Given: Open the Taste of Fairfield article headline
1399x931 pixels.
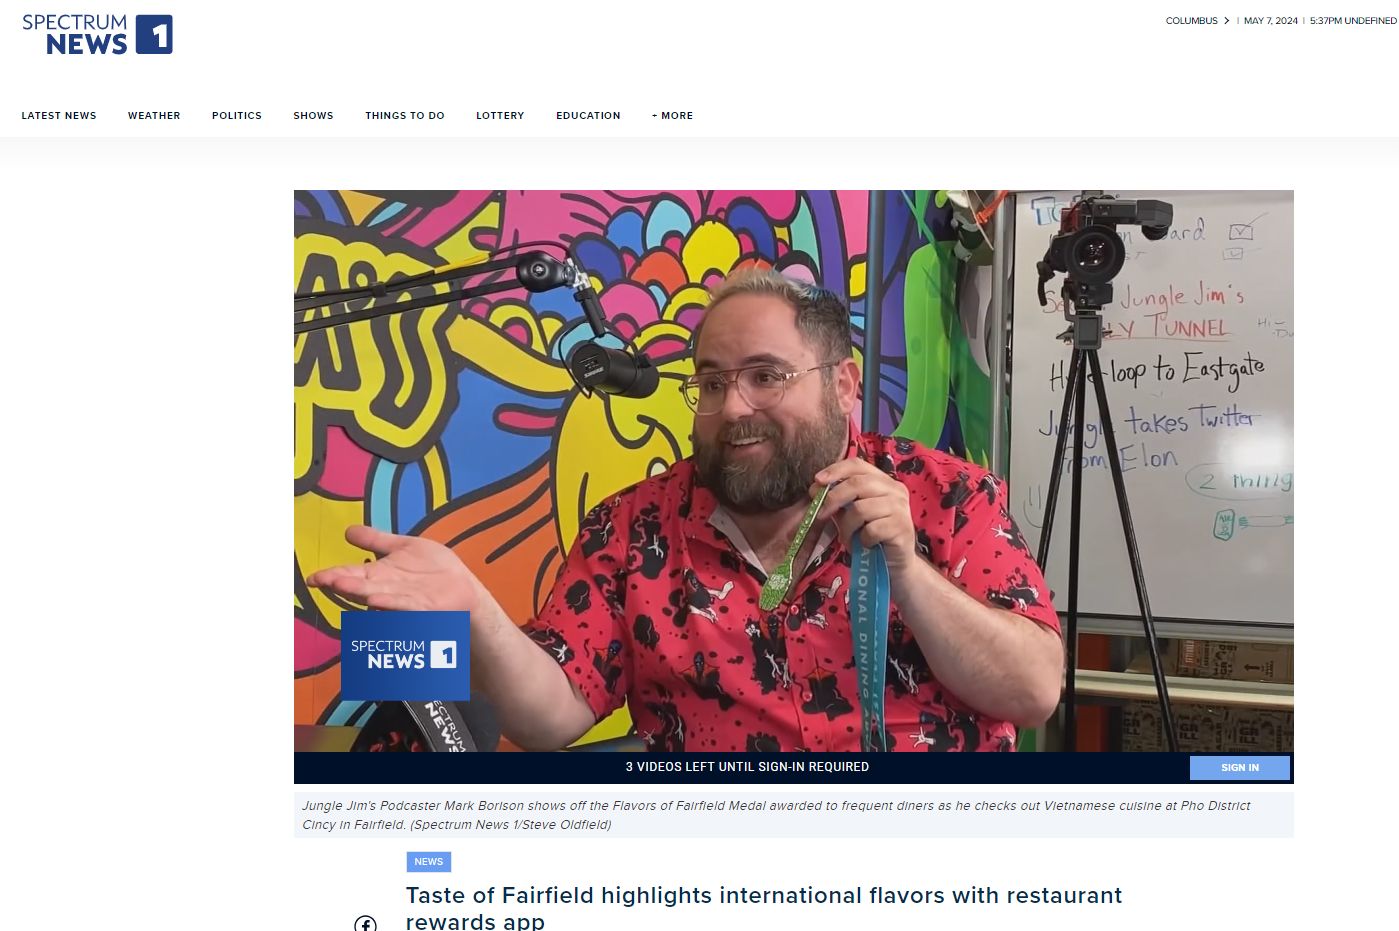Looking at the screenshot, I should (764, 907).
